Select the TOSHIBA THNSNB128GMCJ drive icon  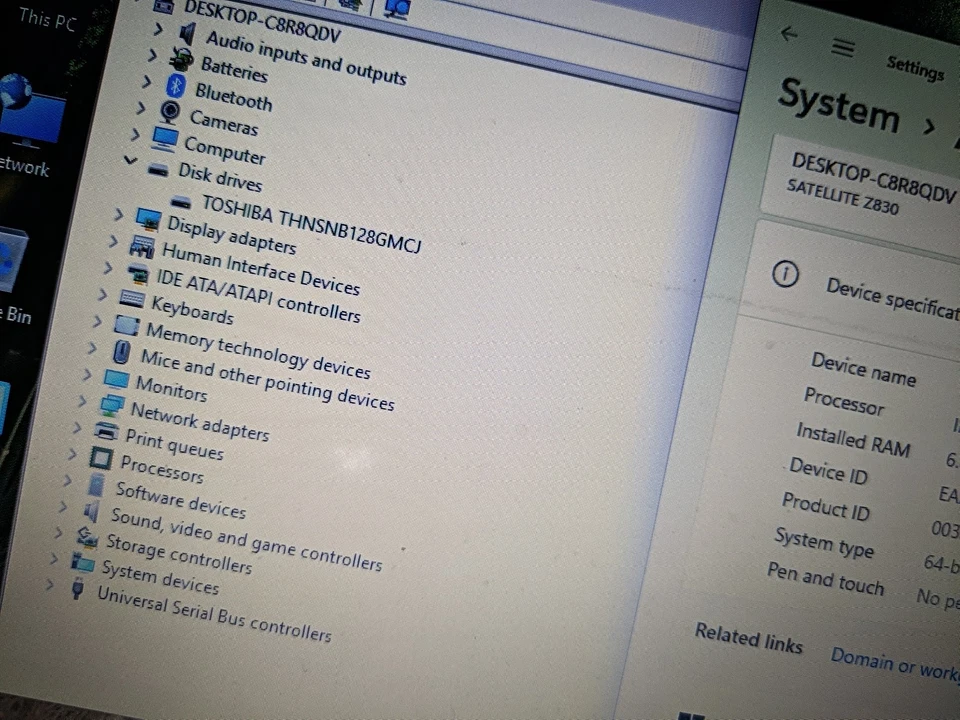click(x=181, y=203)
